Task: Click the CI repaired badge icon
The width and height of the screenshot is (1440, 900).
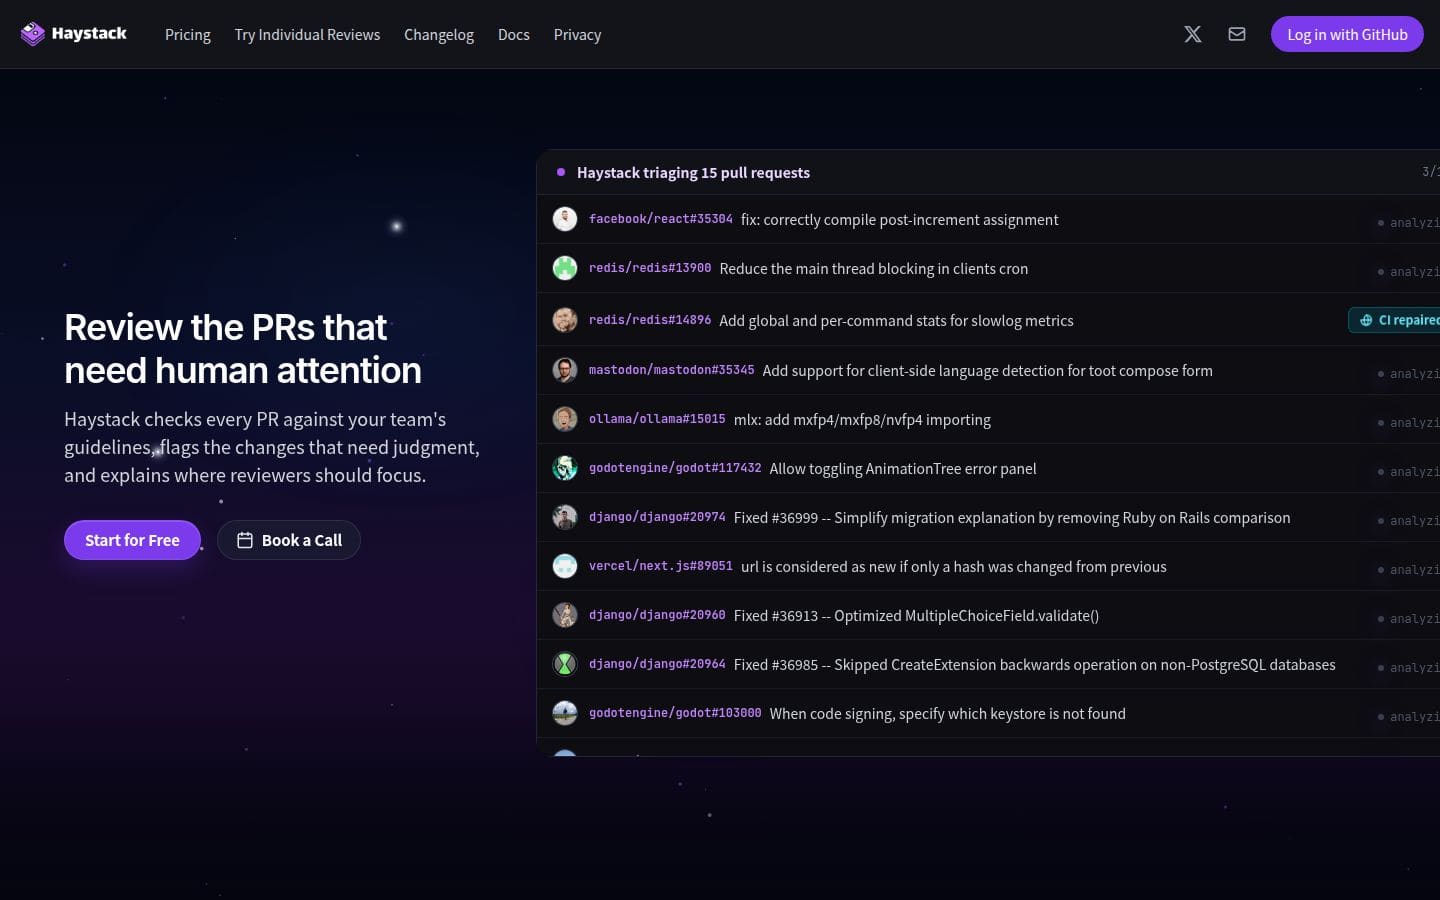Action: click(x=1366, y=320)
